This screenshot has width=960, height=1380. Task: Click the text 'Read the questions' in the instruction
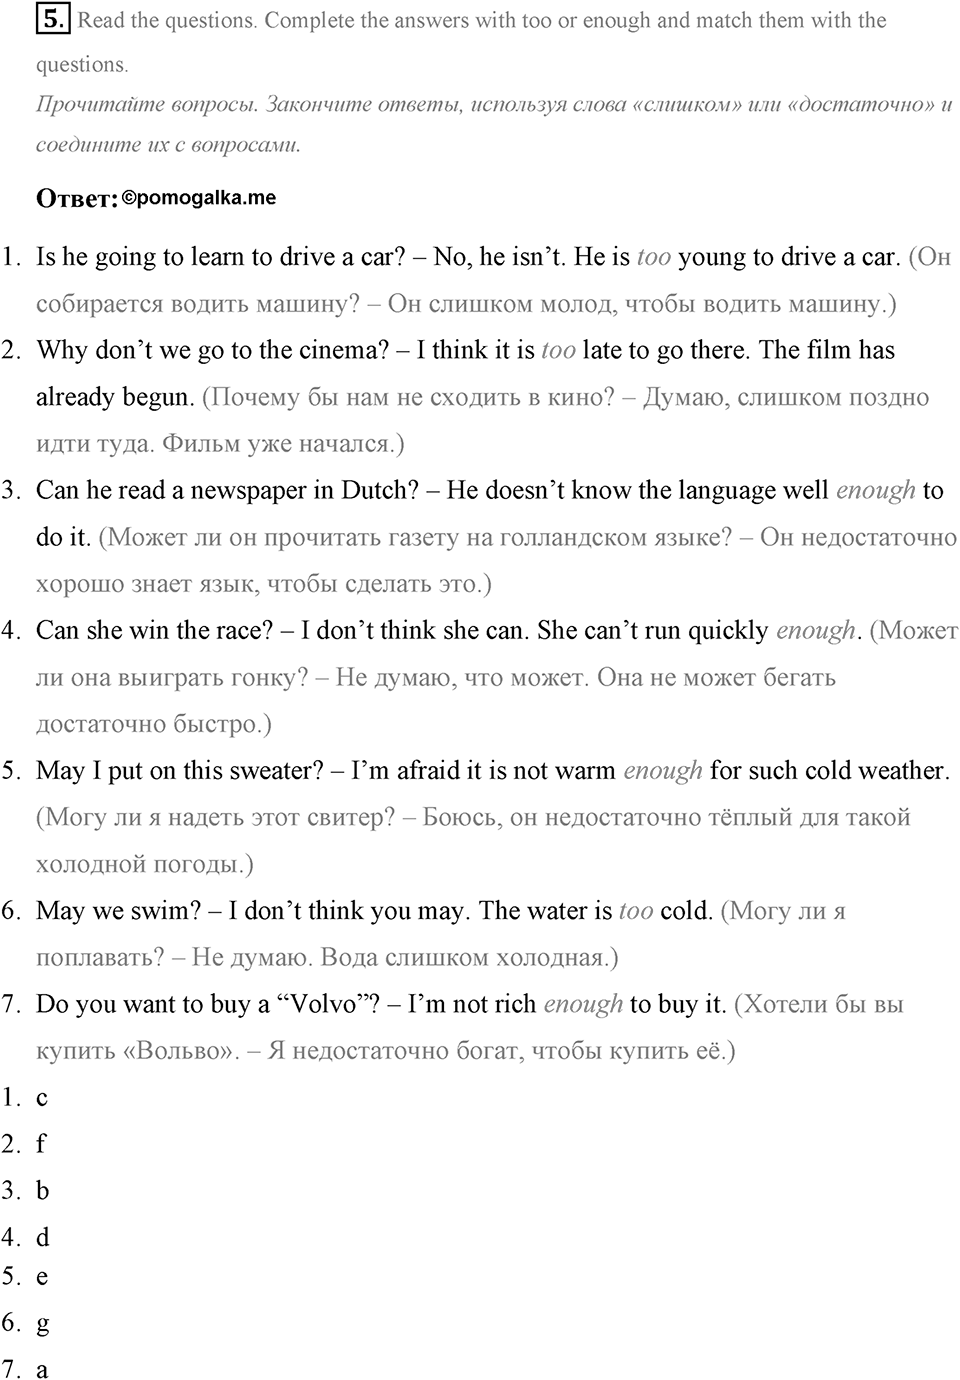point(167,20)
